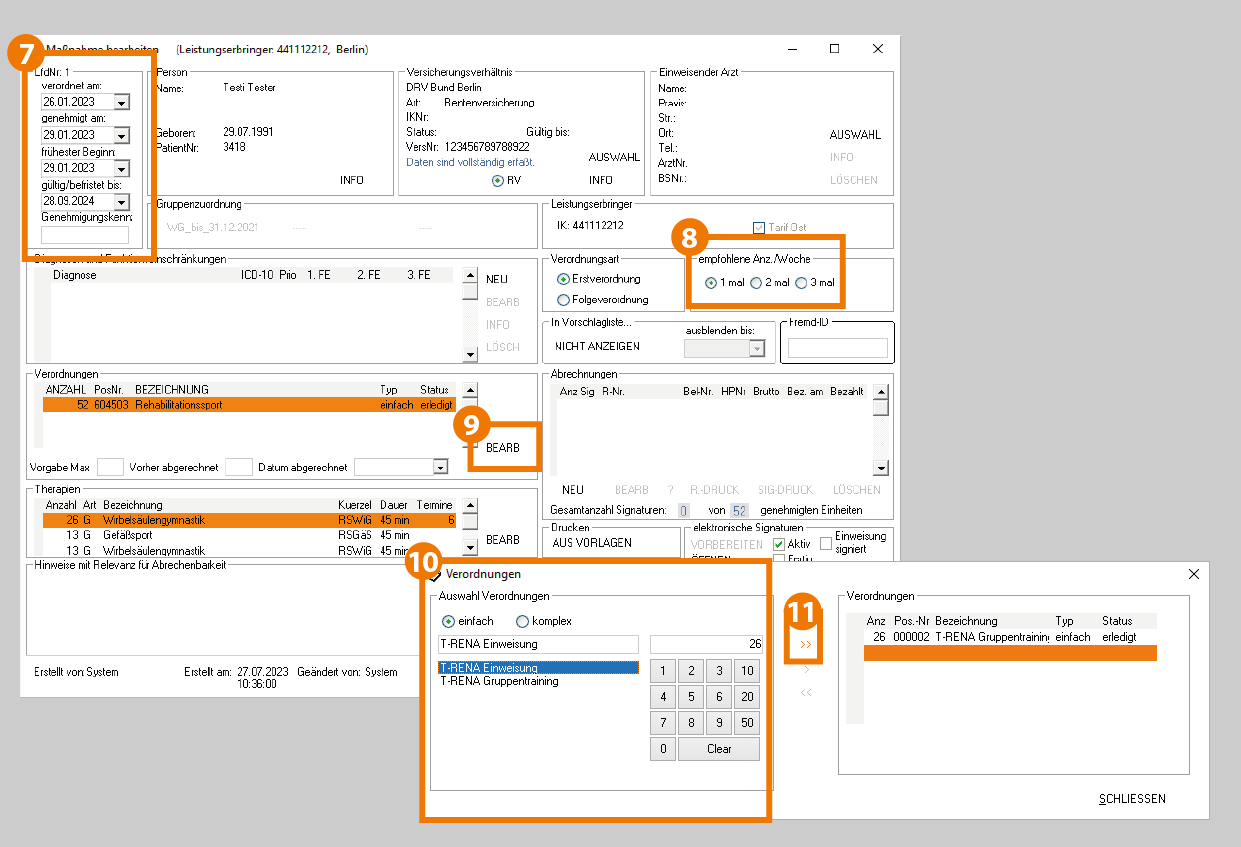Select 'T-RENA Gruppentraining' in the list
Screen dimensions: 1241x847
click(499, 681)
